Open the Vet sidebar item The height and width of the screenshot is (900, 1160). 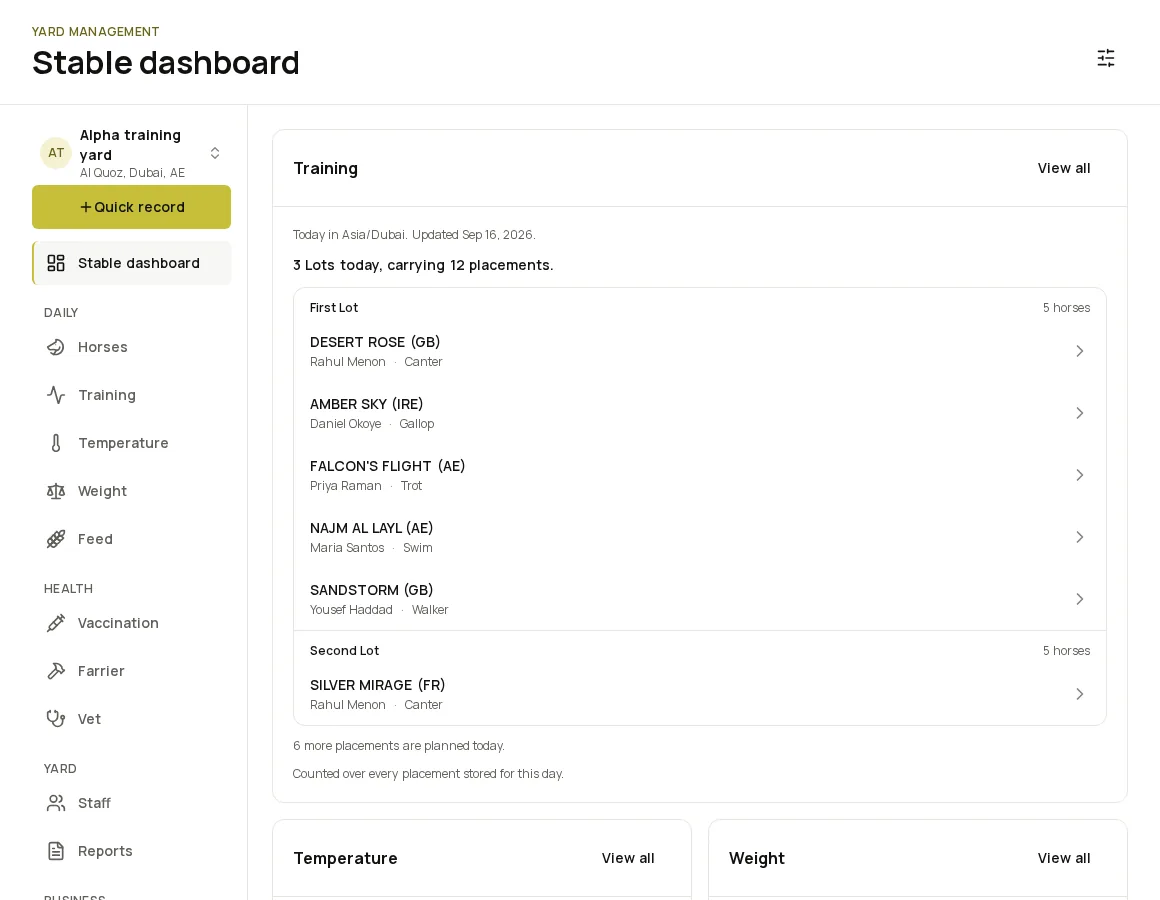coord(132,719)
